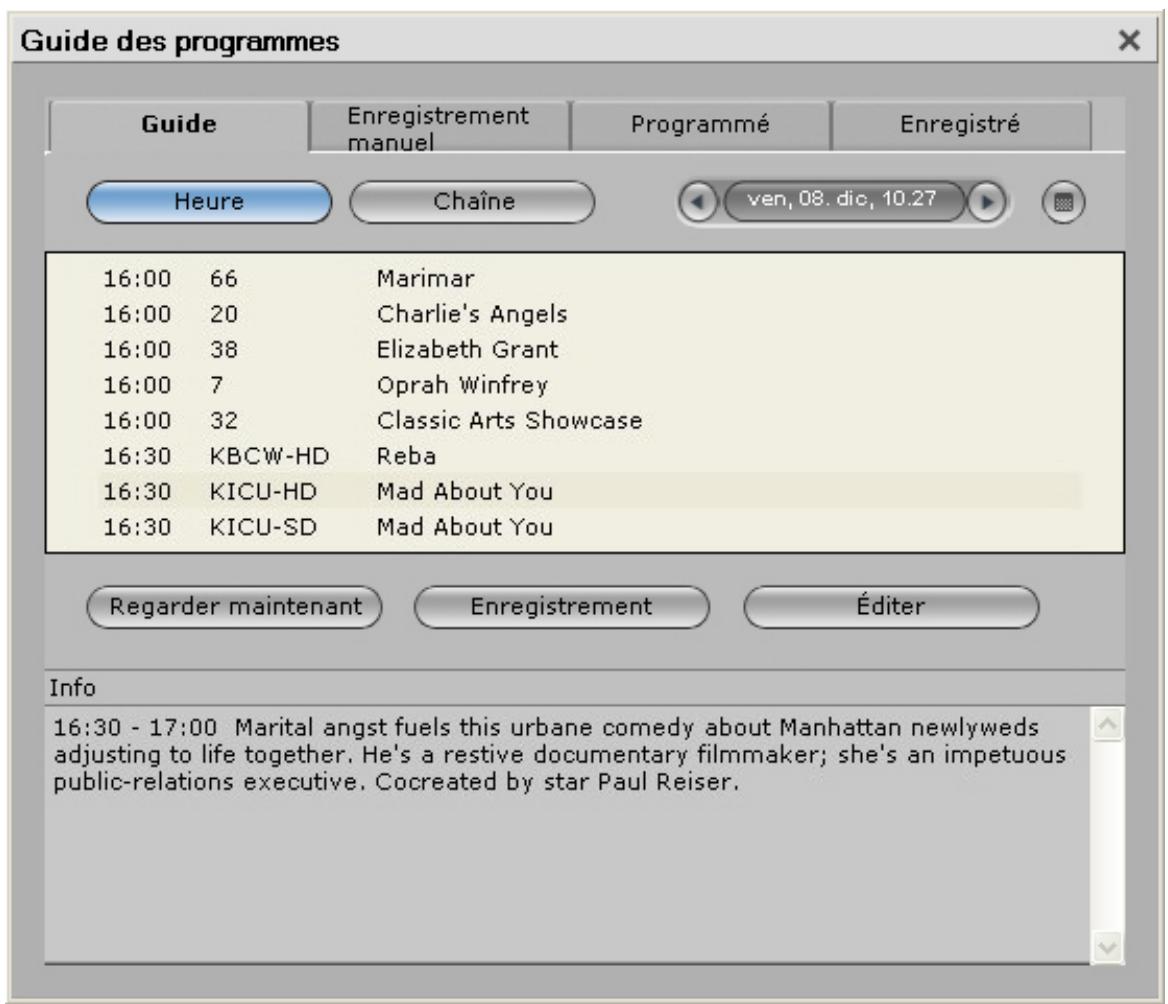Start recording with the Enregistrement button
Screen dimensions: 1168x1004
point(562,607)
